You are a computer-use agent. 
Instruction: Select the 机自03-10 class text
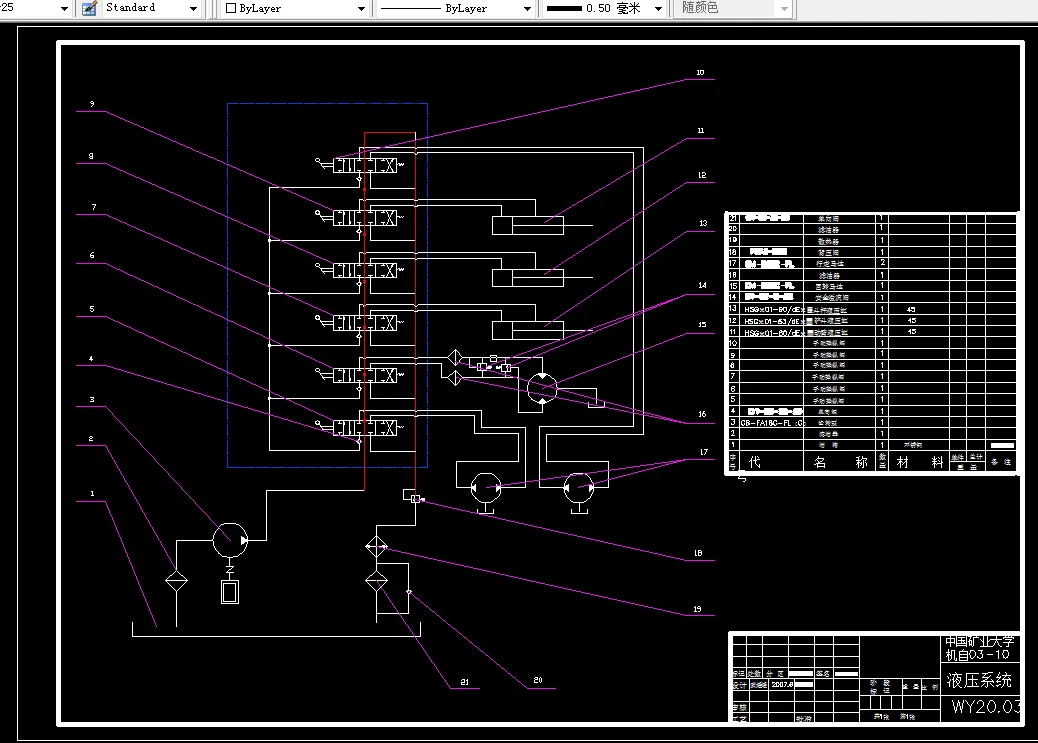point(978,655)
